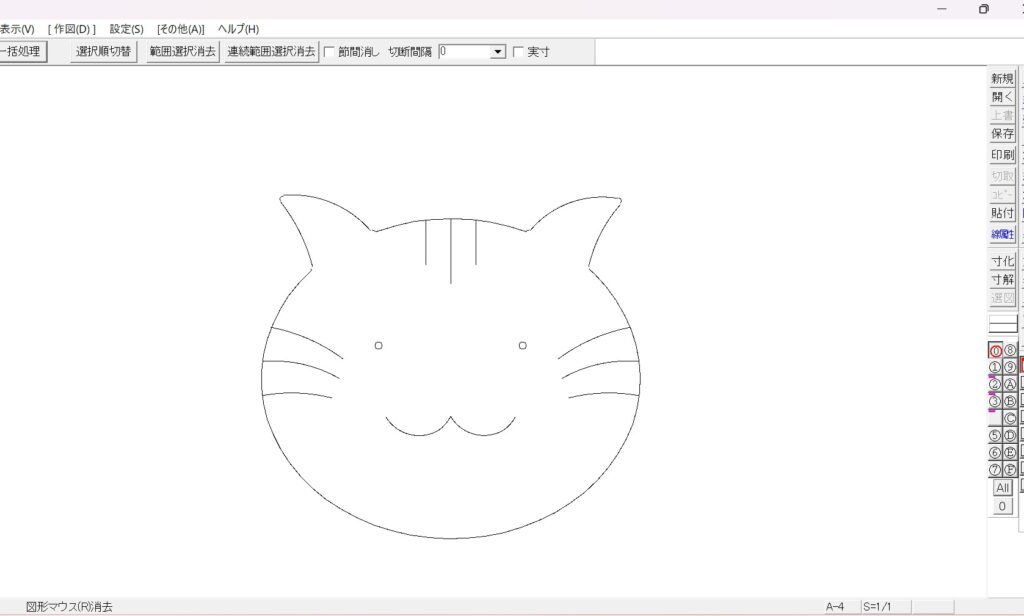The width and height of the screenshot is (1024, 616).
Task: Click the 保存 (Save) toolbar button
Action: click(1002, 134)
